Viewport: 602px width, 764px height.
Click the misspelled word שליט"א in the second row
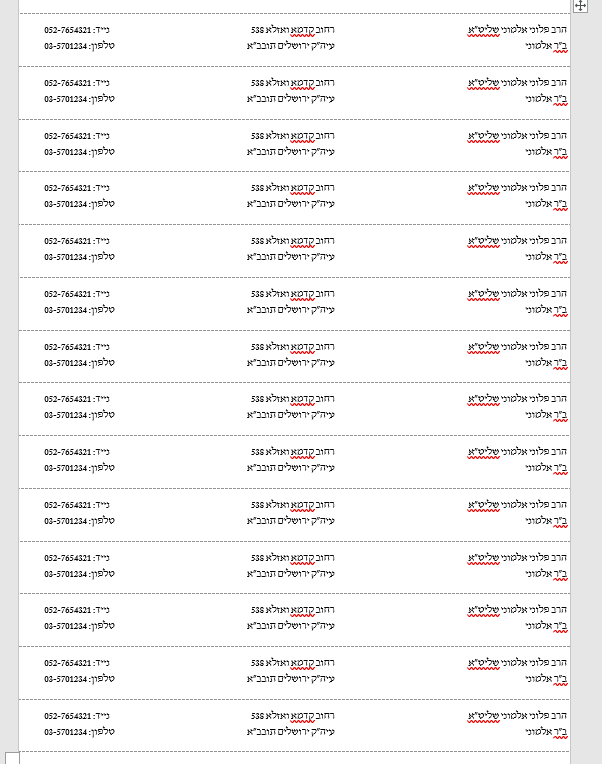pyautogui.click(x=484, y=83)
